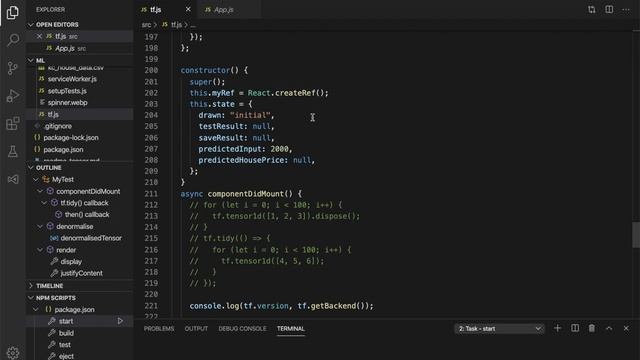Open the Extensions view

[x=13, y=123]
